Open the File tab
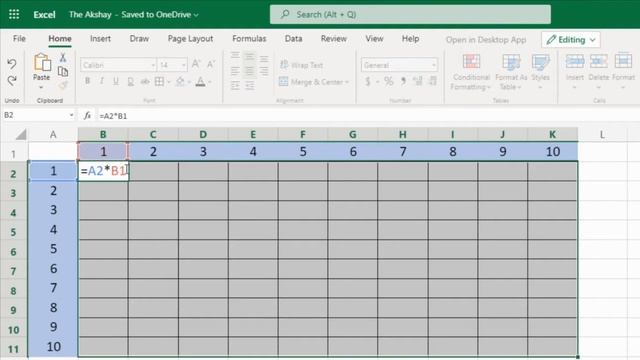640x360 pixels. [19, 39]
